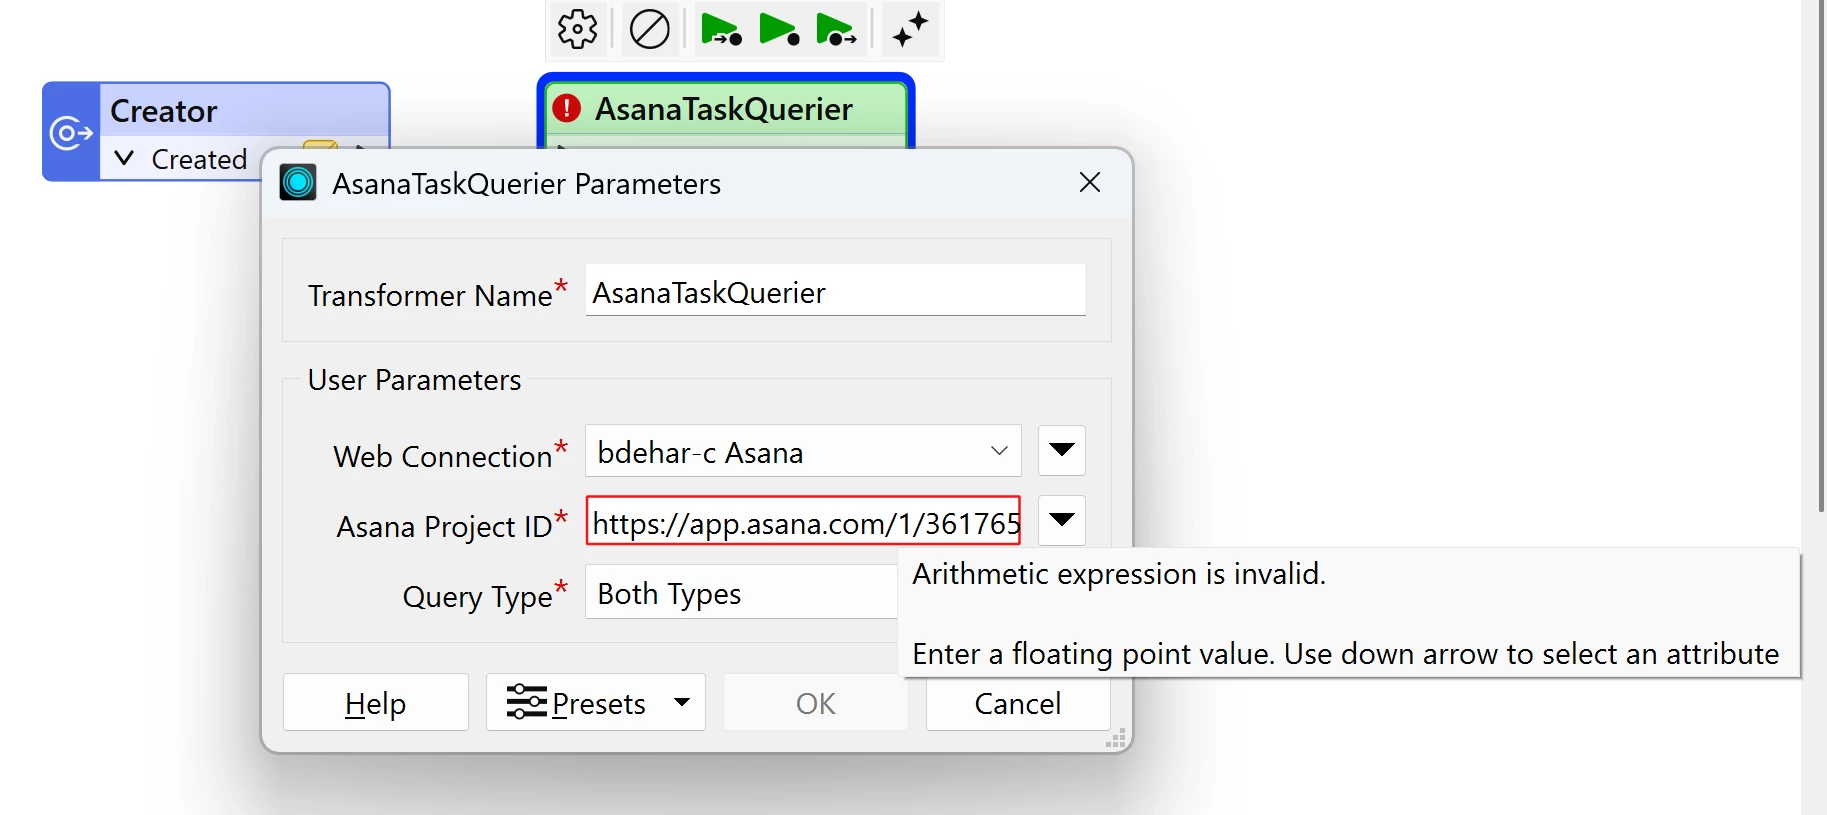Open the Presets dropdown arrow
Viewport: 1827px width, 815px height.
682,702
